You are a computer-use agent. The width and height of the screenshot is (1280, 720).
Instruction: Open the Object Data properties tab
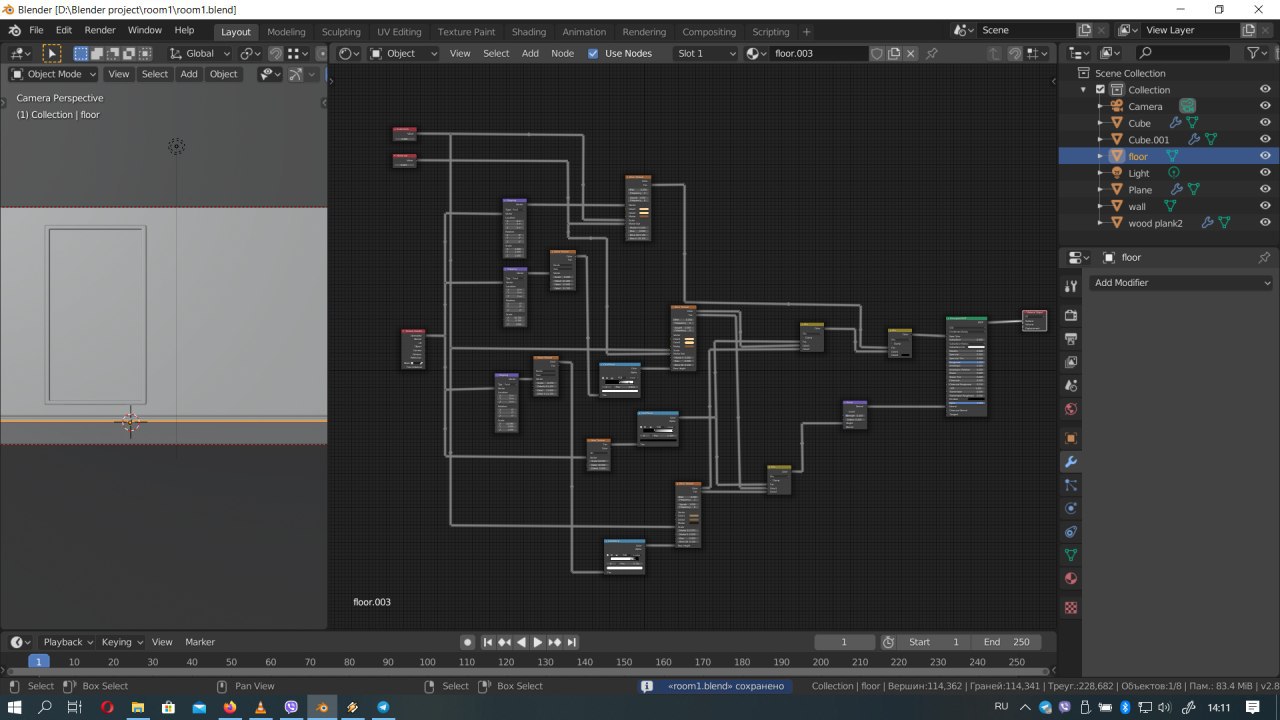(1071, 555)
